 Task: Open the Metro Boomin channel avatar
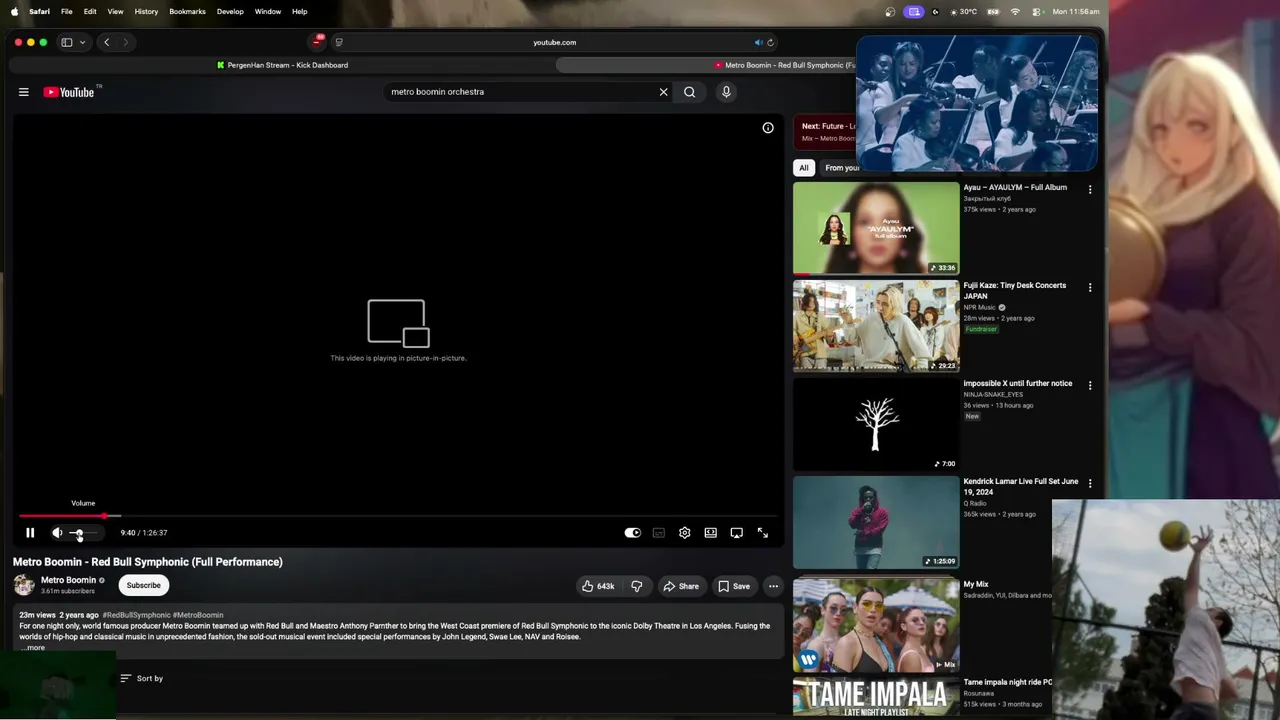click(24, 585)
